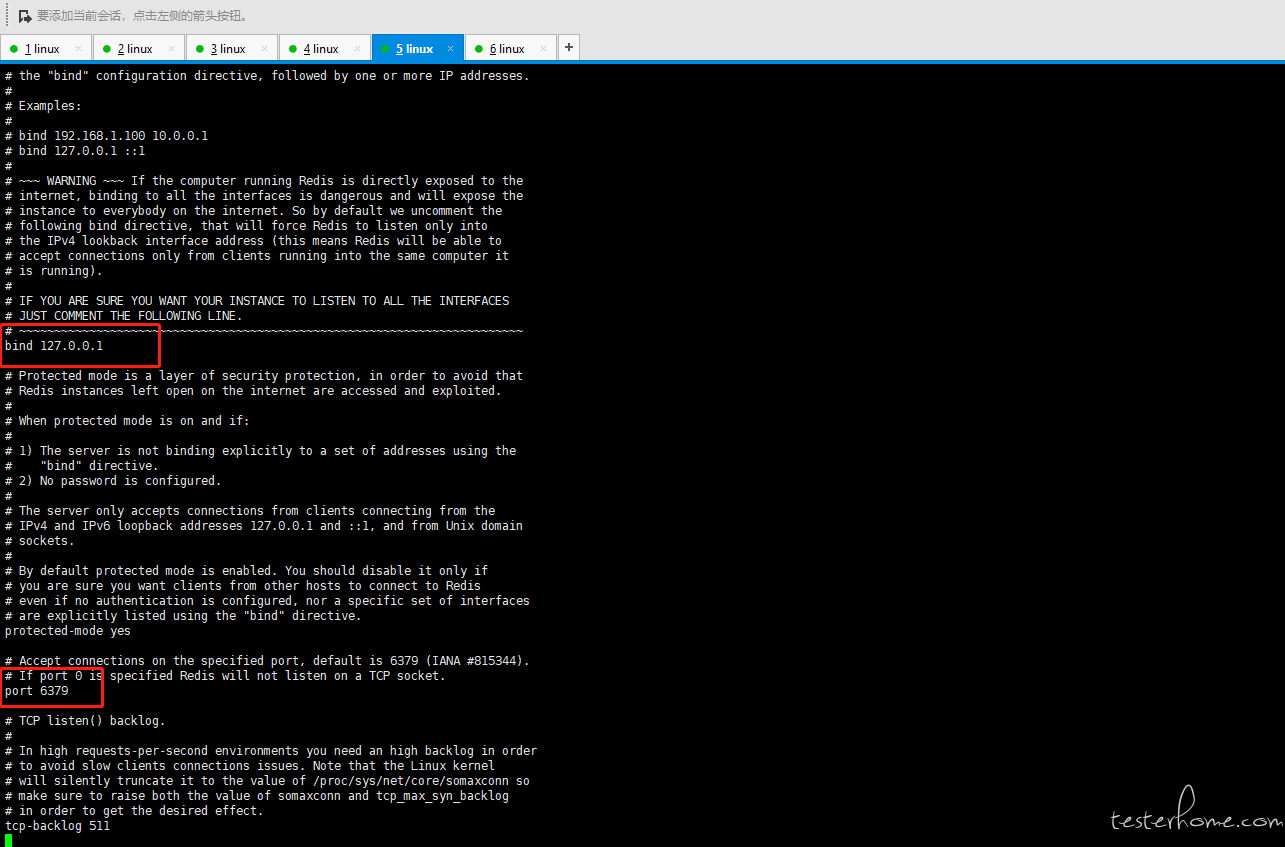Close the 2 linux tab

pos(171,48)
